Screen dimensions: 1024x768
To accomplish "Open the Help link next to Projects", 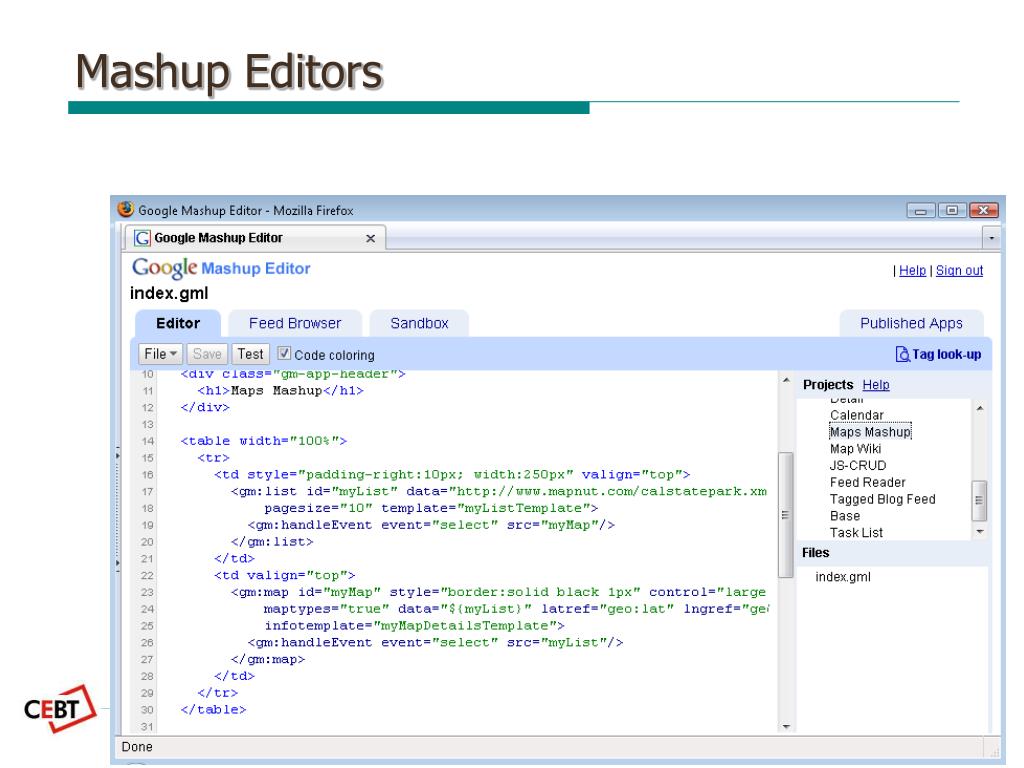I will [876, 385].
